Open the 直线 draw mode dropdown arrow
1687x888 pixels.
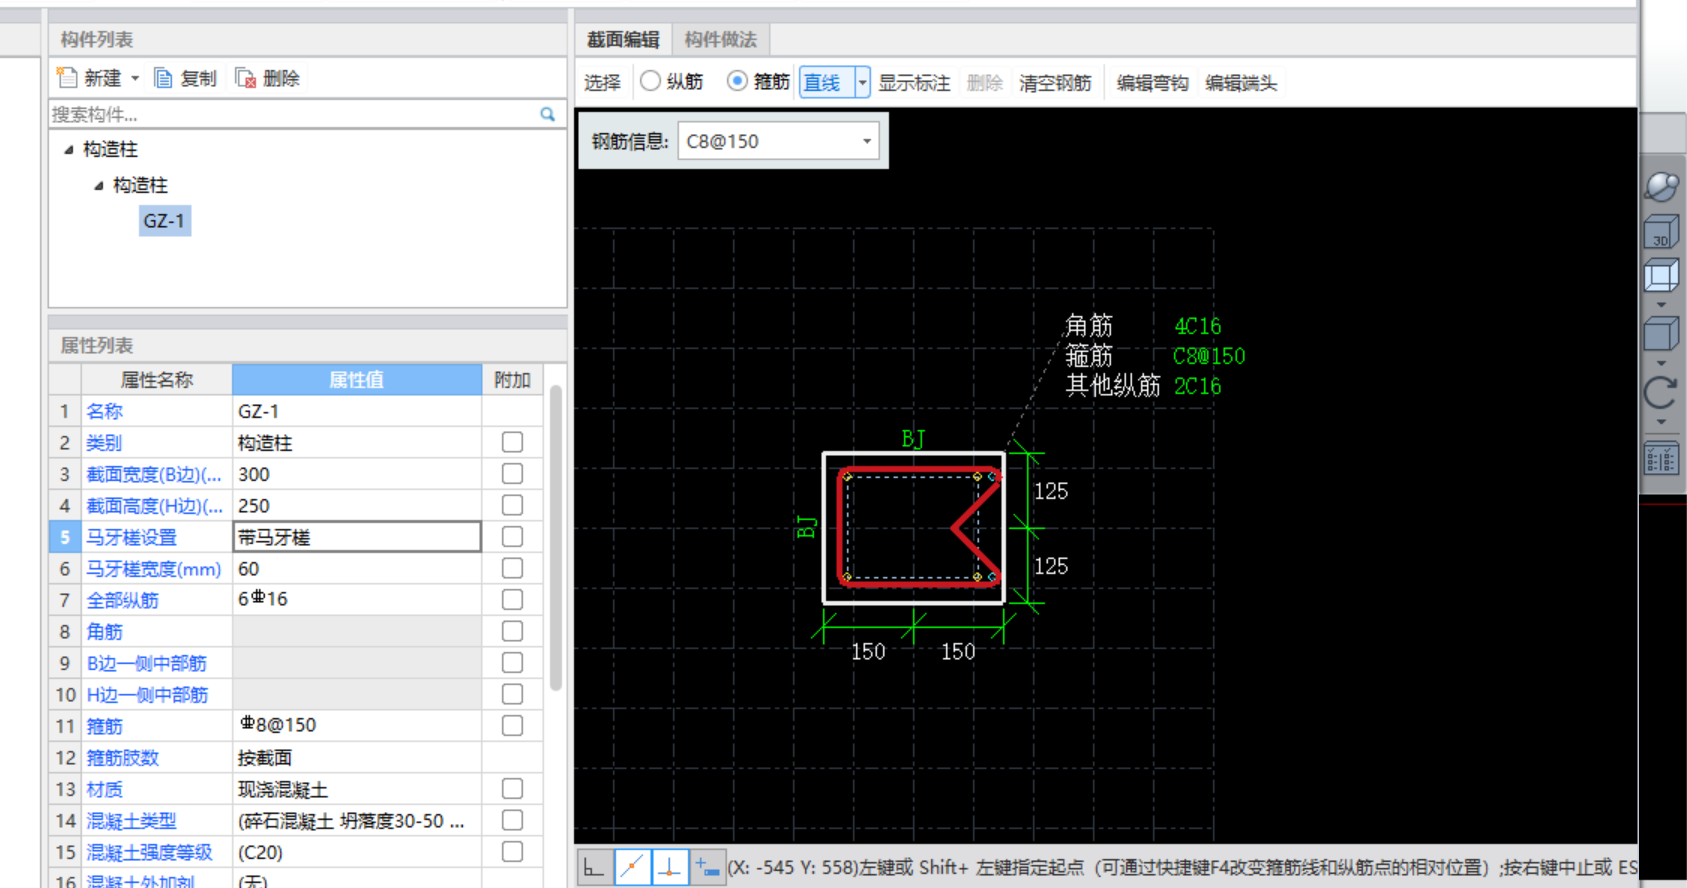(862, 82)
